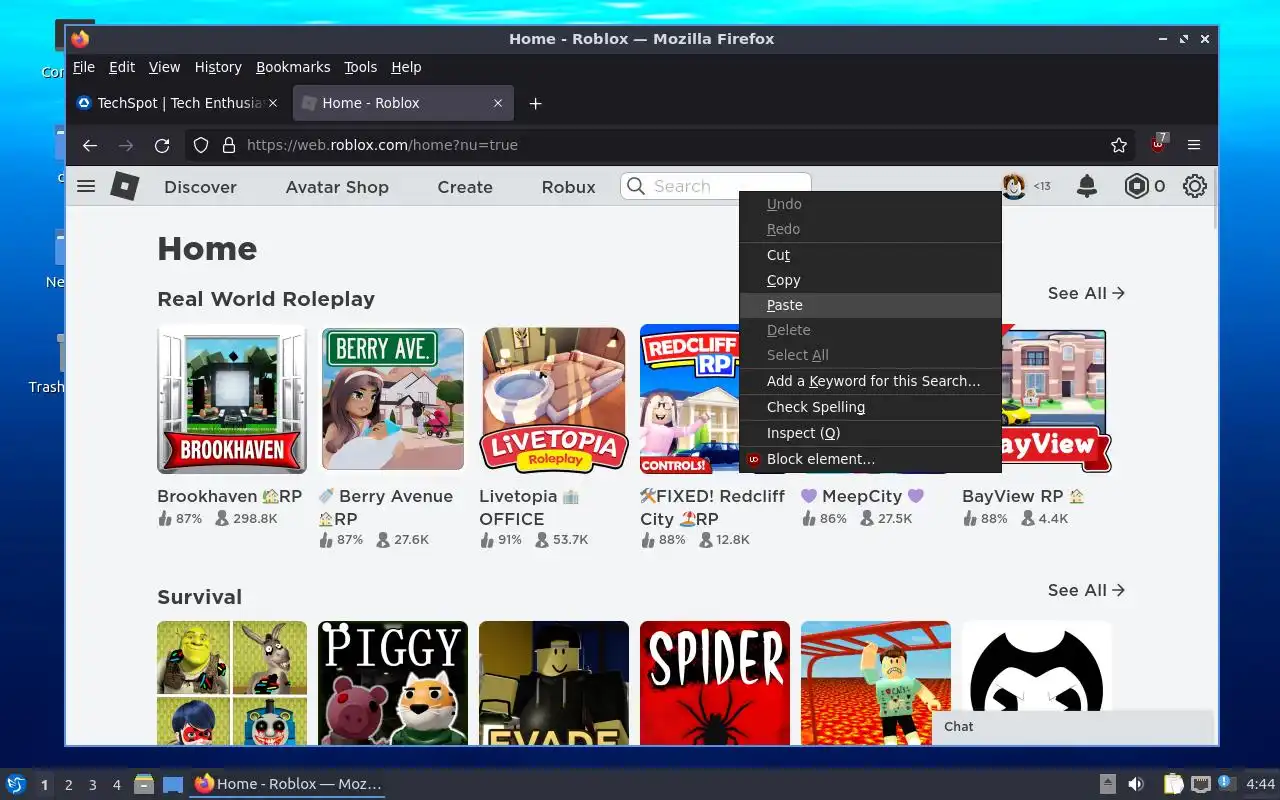Open the Avatar Shop link

point(337,187)
